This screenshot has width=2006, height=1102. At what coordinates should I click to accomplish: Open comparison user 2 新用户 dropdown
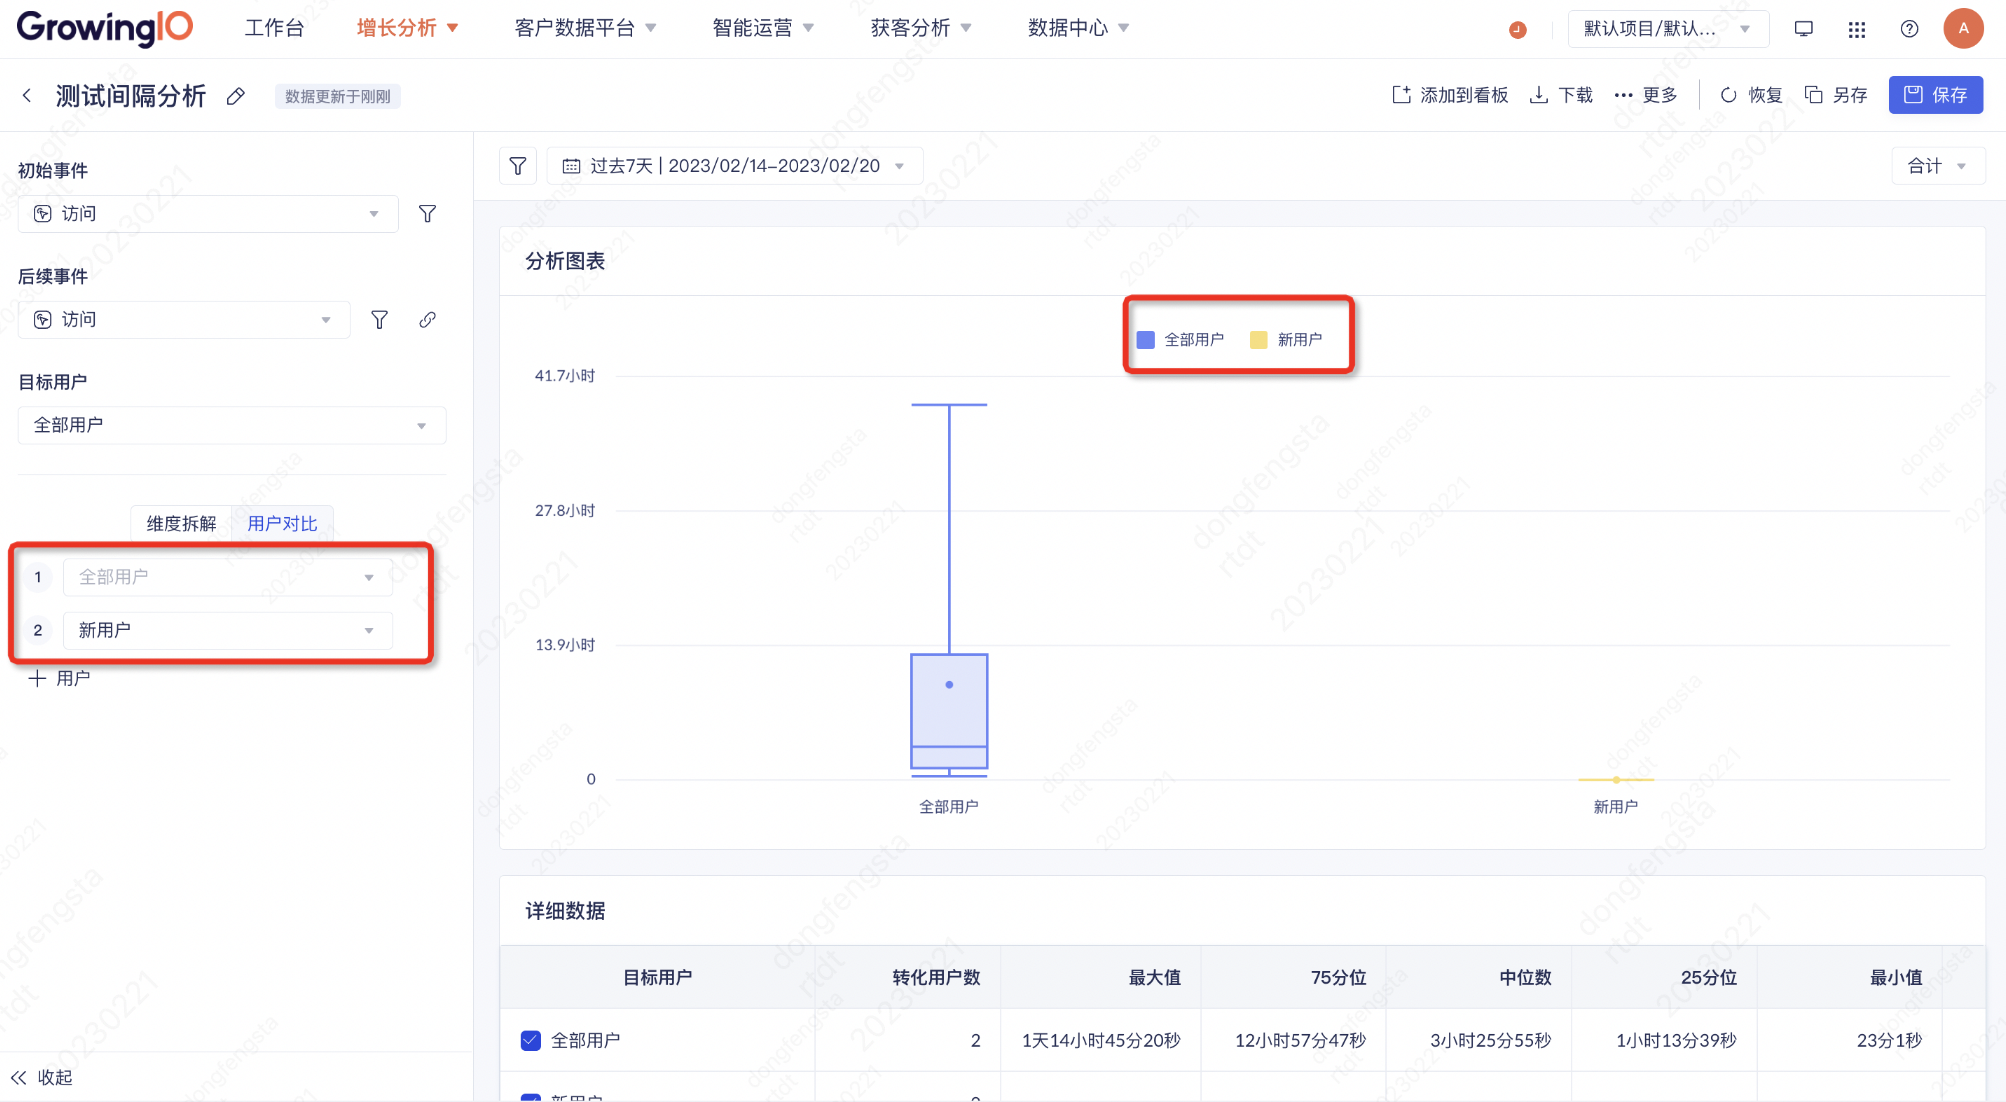(x=228, y=631)
